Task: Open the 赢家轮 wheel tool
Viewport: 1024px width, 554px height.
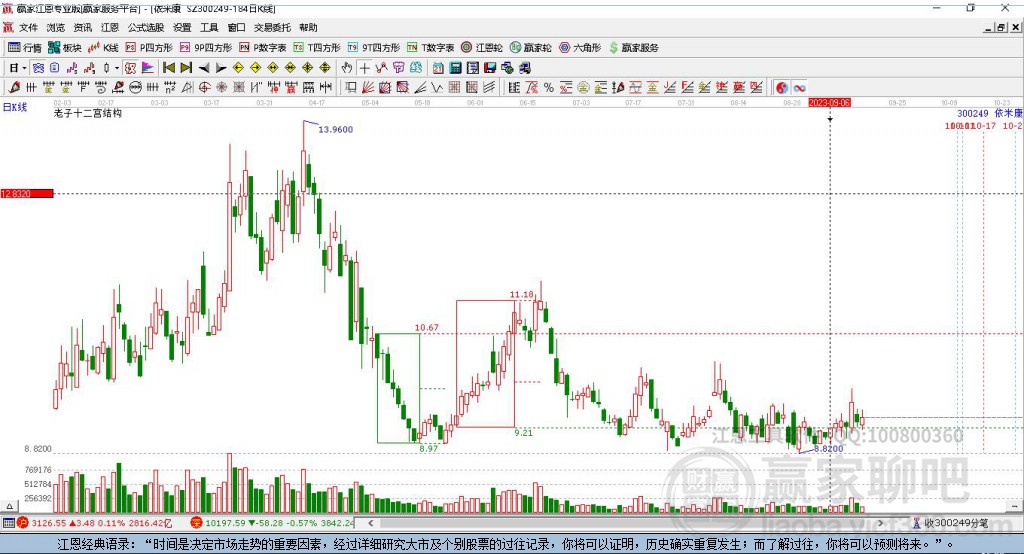Action: [x=530, y=48]
